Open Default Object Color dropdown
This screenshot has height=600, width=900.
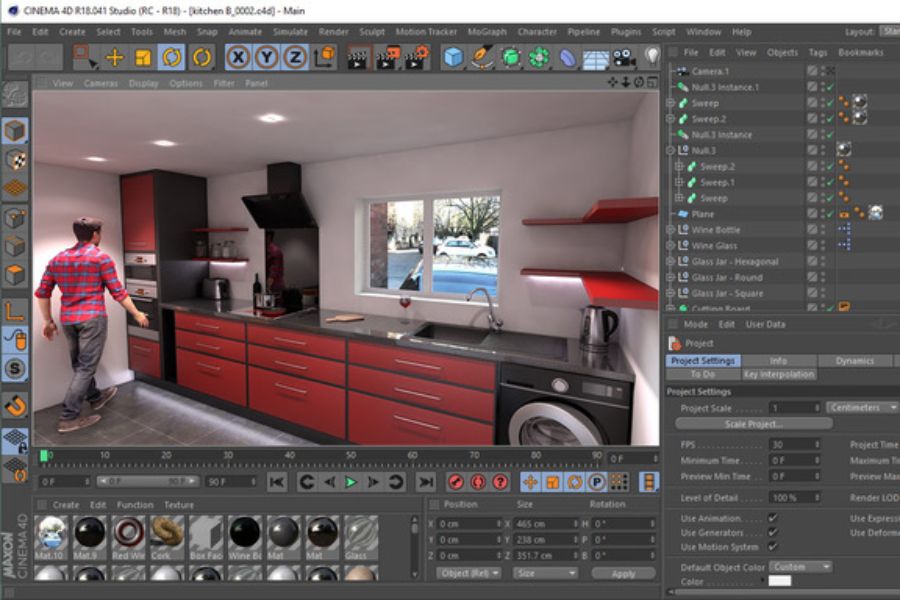click(800, 567)
